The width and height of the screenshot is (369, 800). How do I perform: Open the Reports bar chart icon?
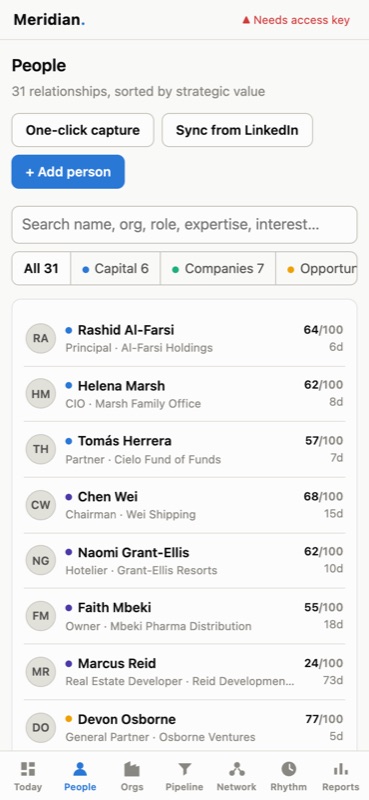[x=340, y=769]
